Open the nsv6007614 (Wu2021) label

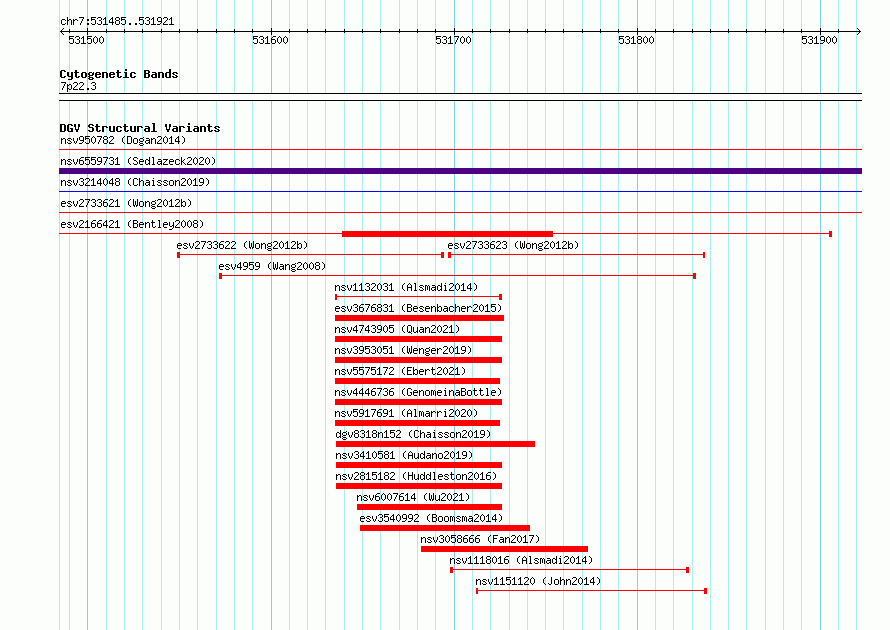coord(413,497)
